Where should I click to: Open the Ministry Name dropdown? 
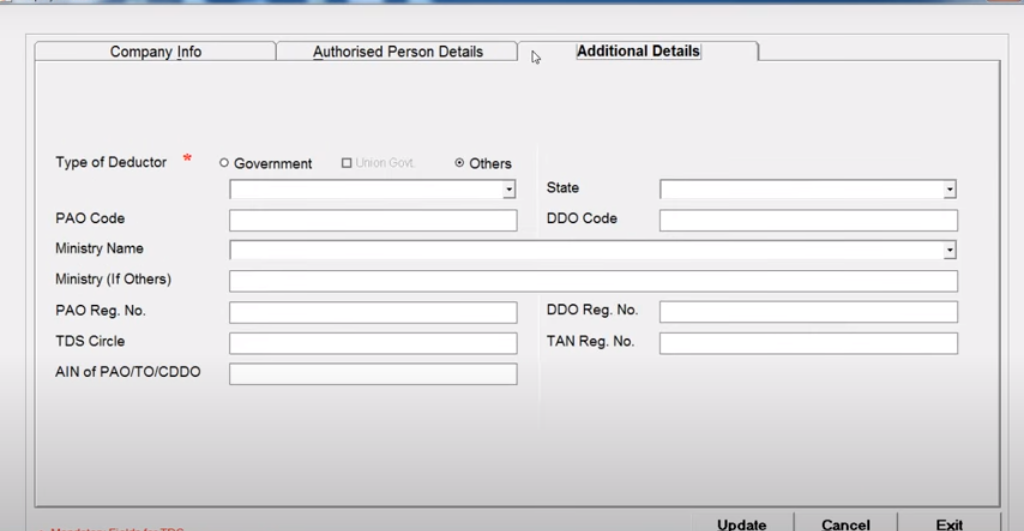[949, 251]
